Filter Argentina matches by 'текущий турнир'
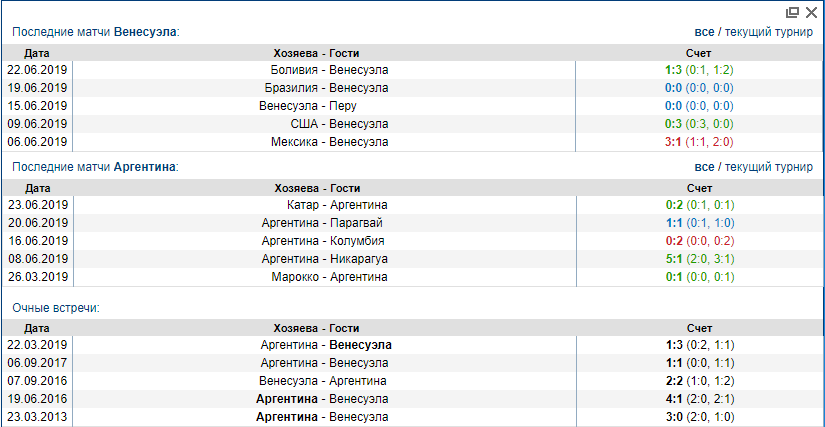 pos(768,167)
